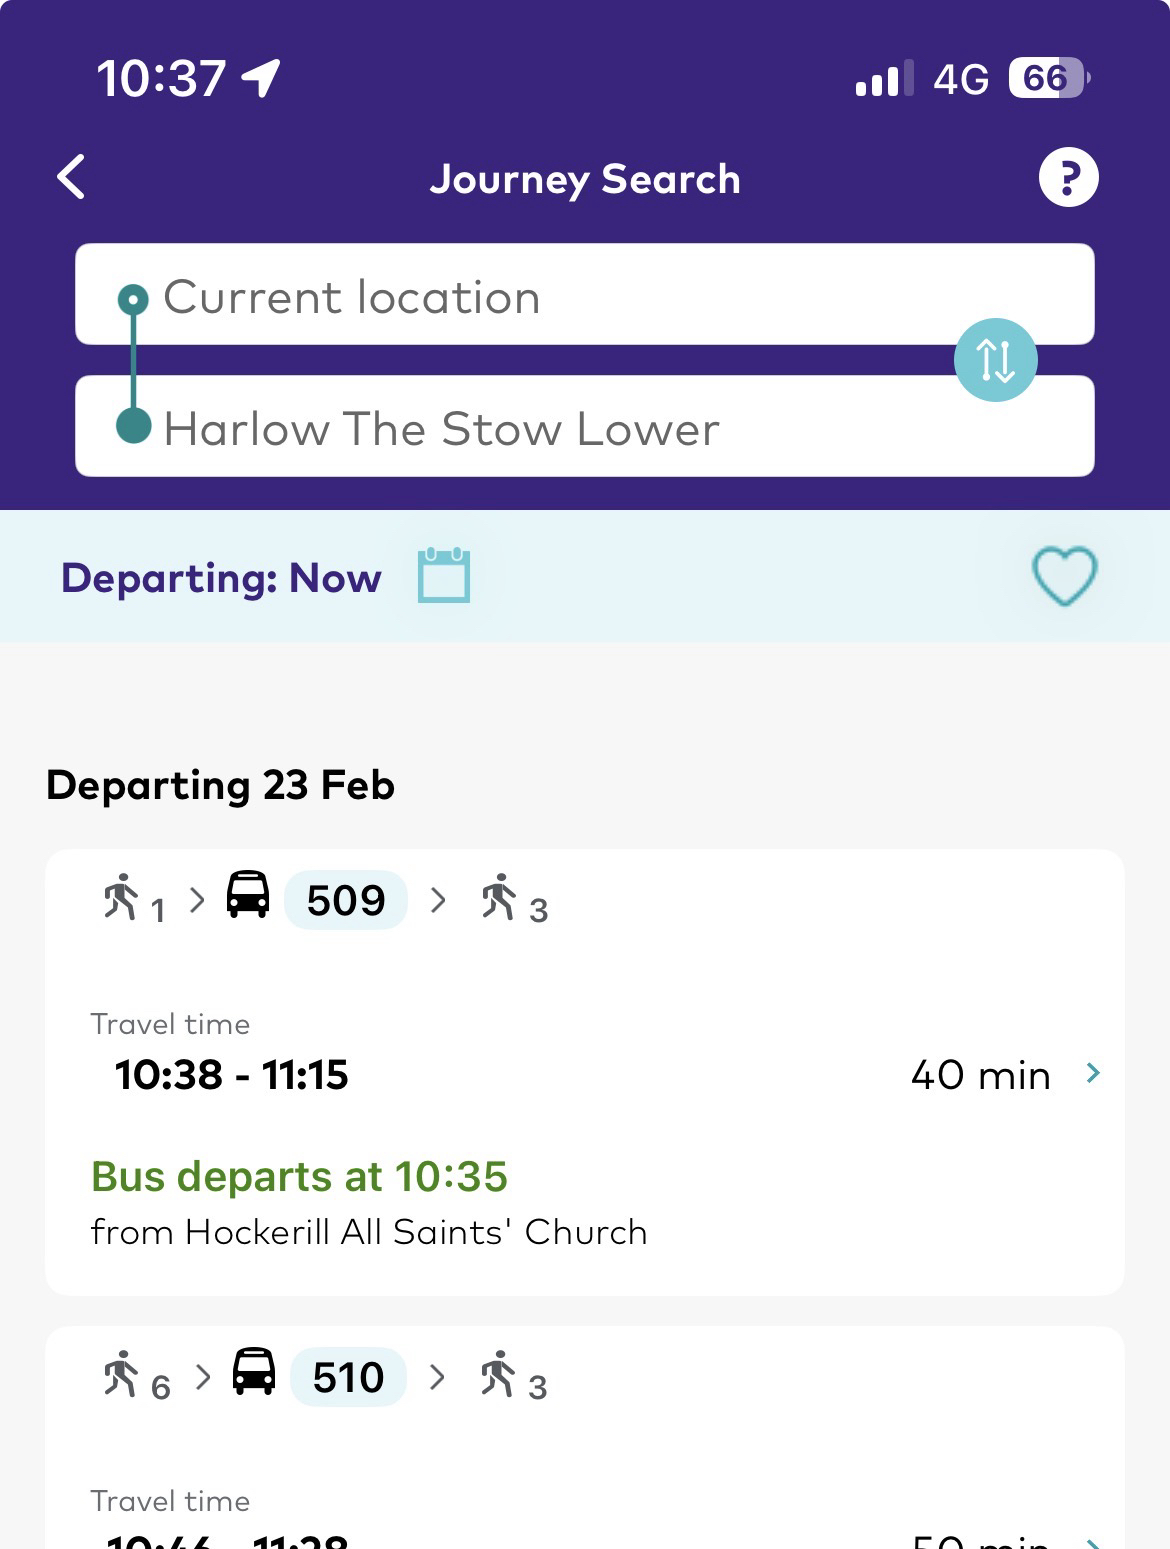Screen dimensions: 1170x1549
Task: Open the help question mark icon
Action: point(1068,178)
